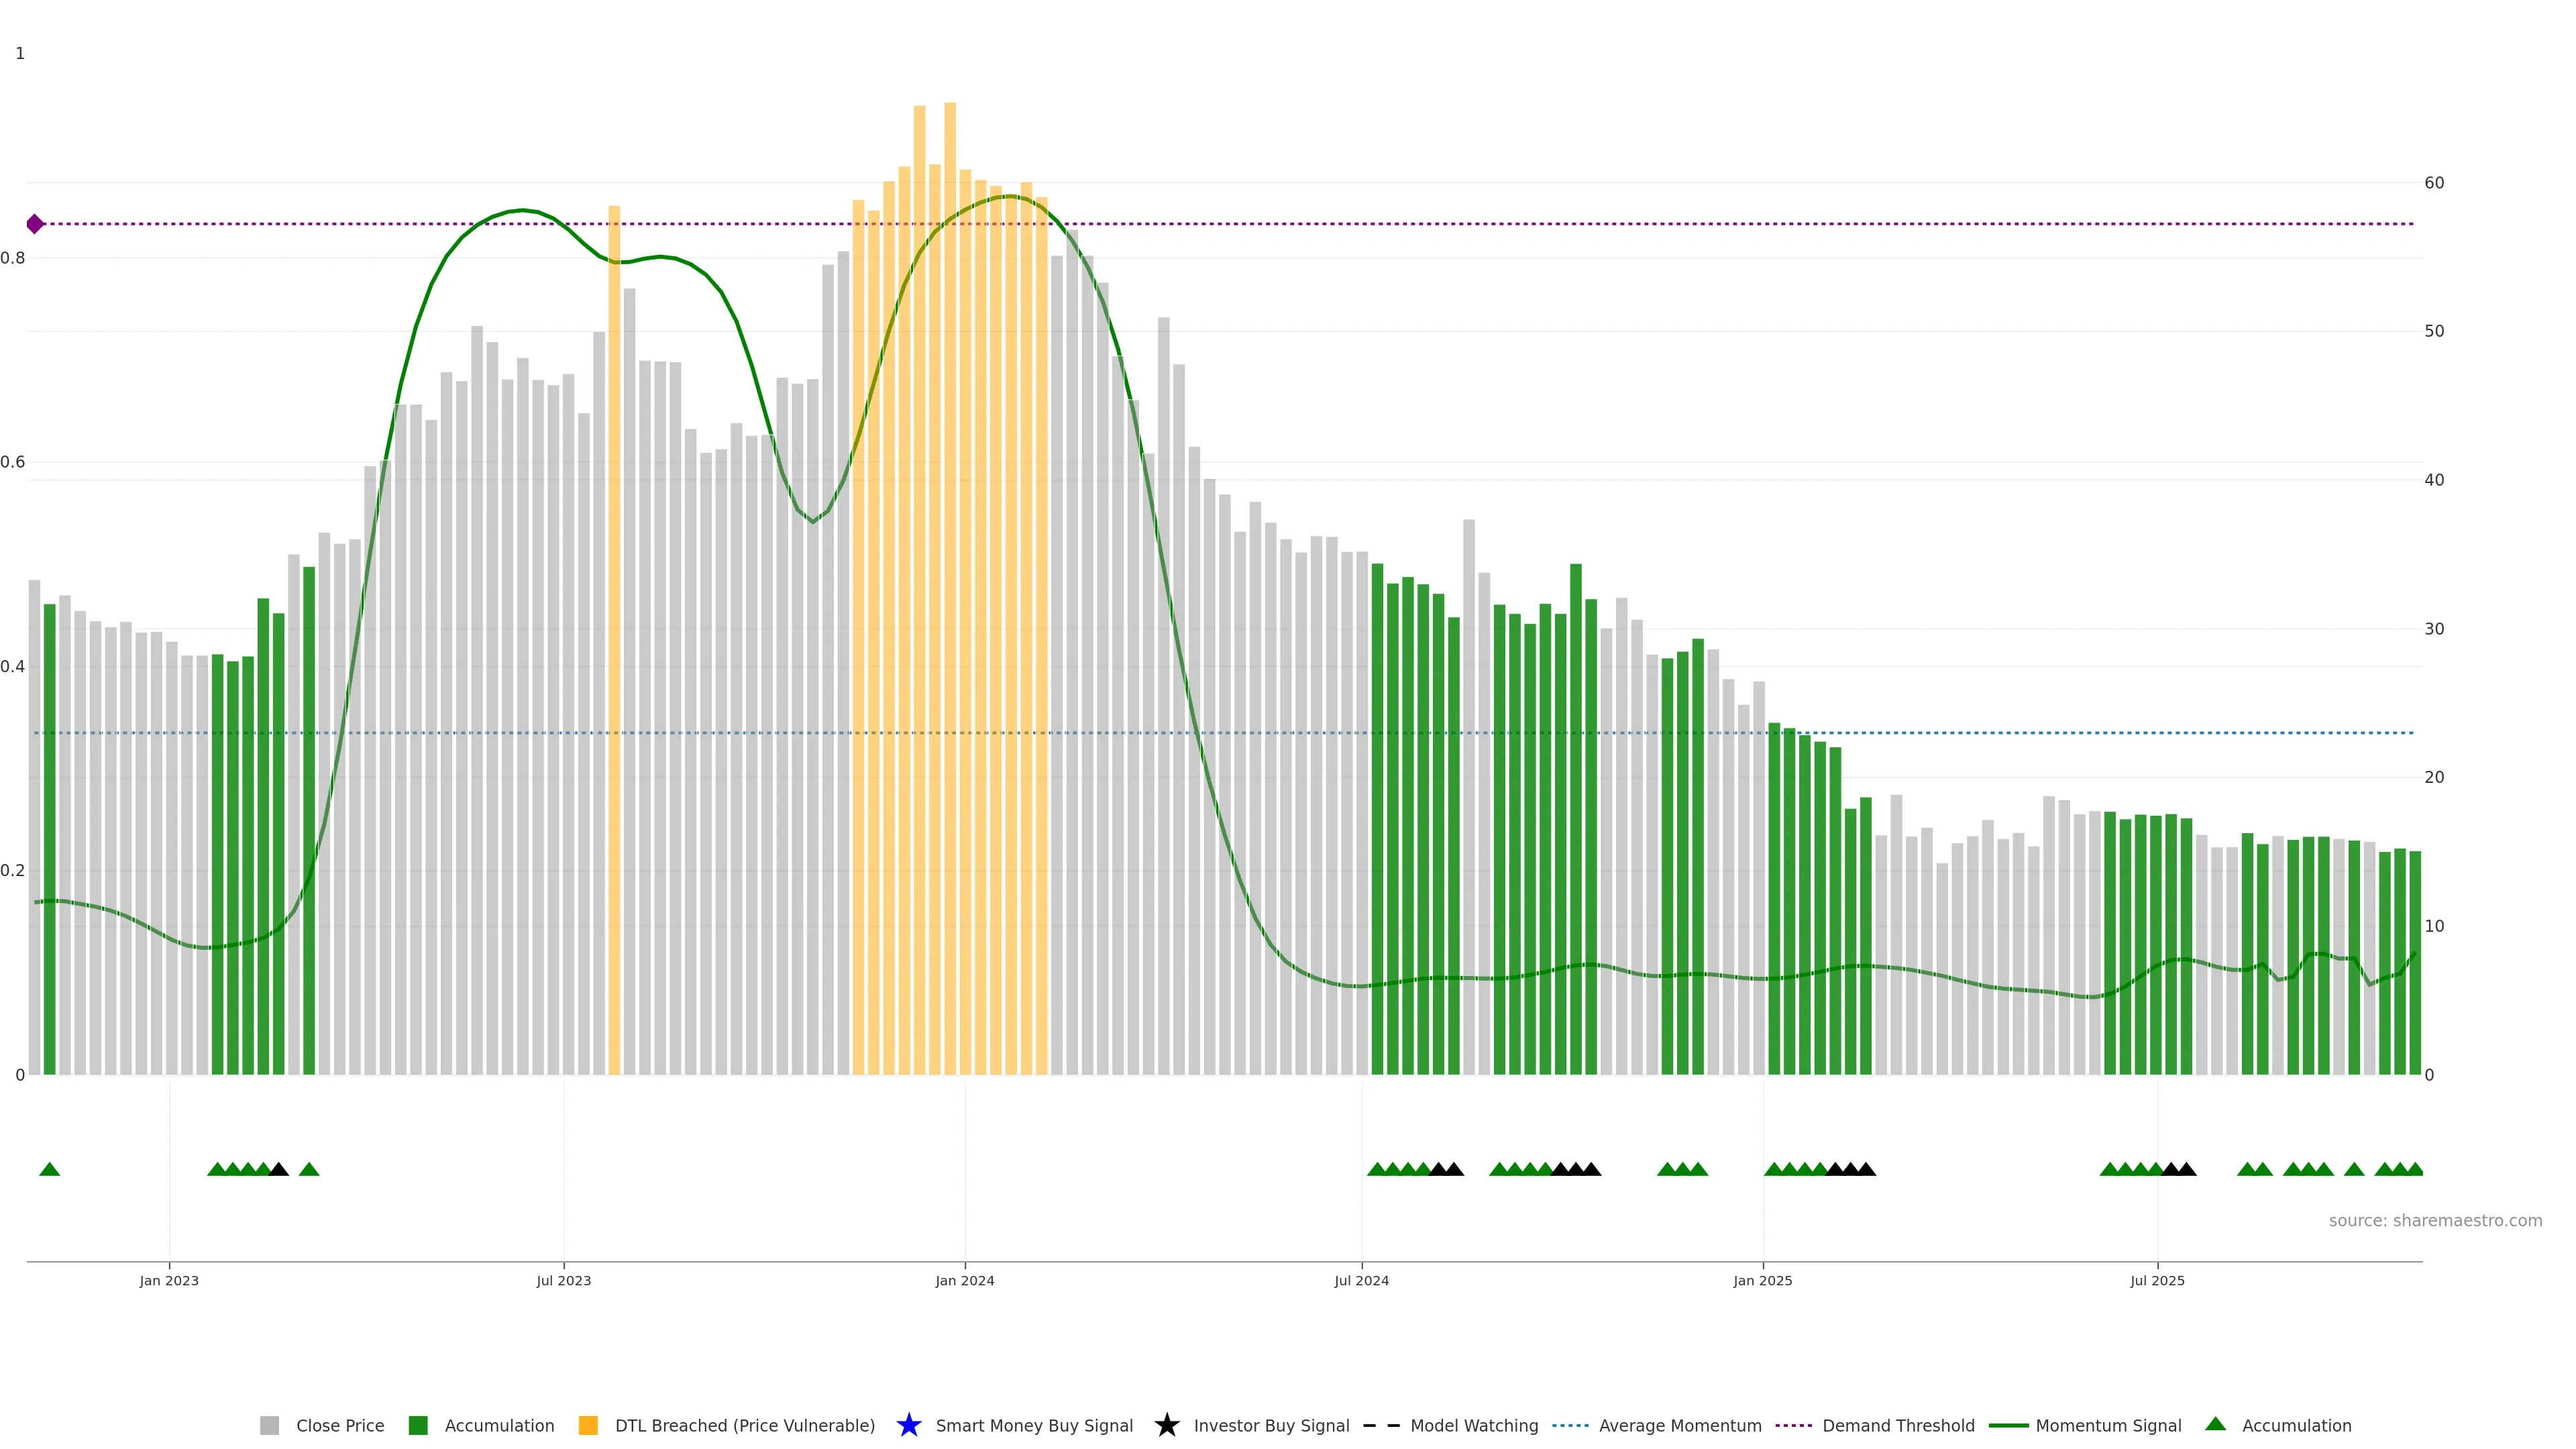Click the green Accumulation triangle legend icon

pos(2215,1424)
